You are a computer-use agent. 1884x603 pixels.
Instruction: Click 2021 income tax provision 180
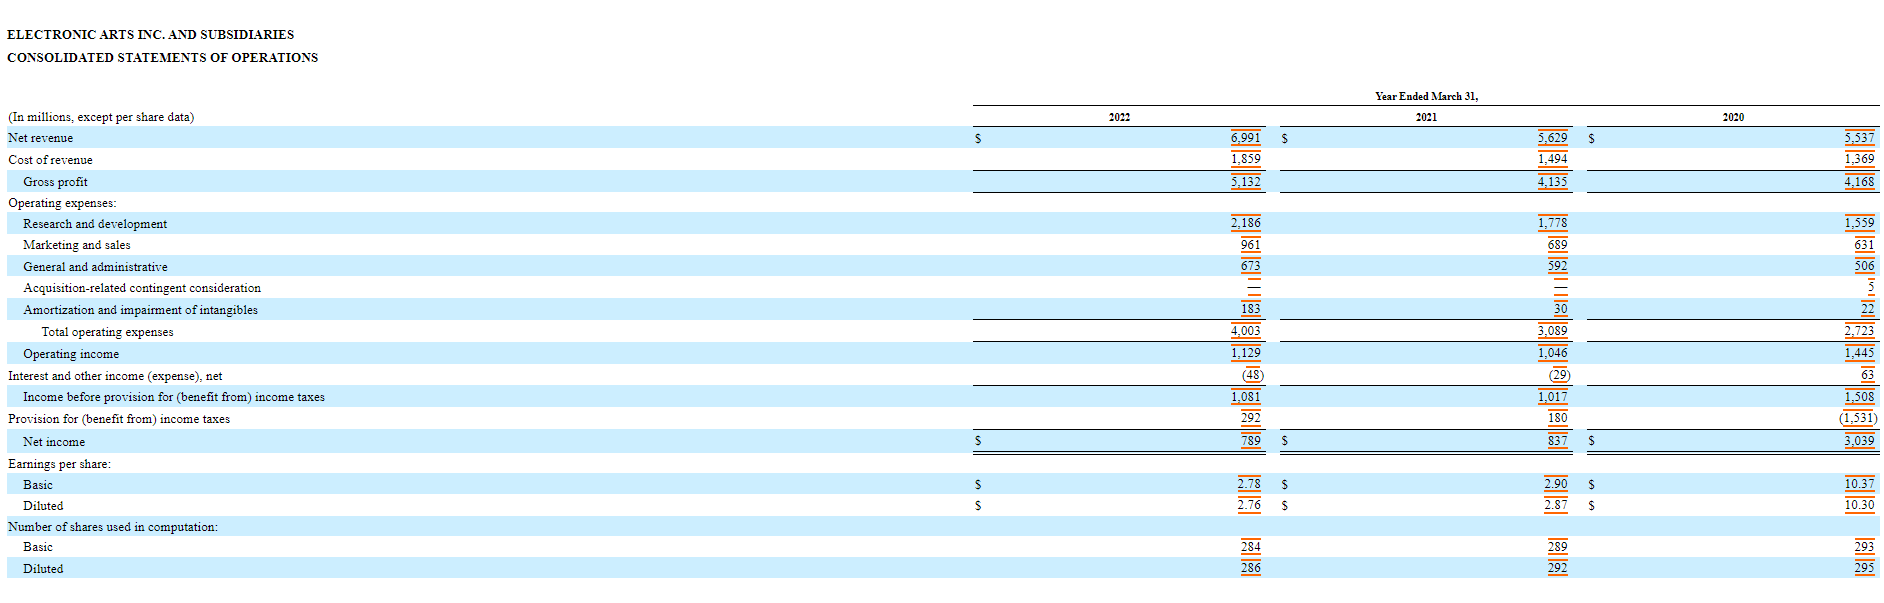click(x=1557, y=418)
